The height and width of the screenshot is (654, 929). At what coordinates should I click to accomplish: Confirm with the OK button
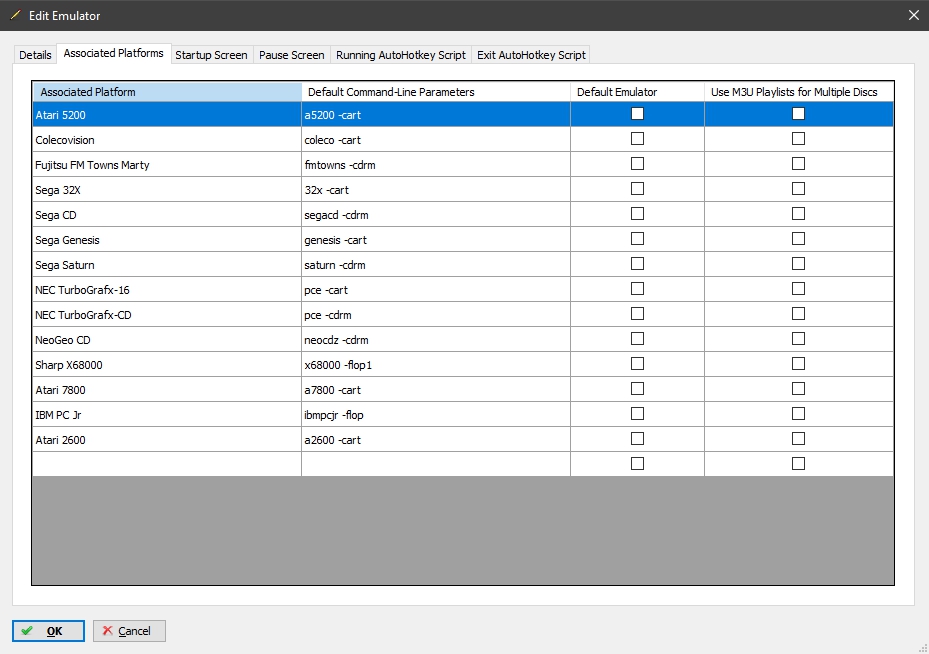click(x=48, y=631)
